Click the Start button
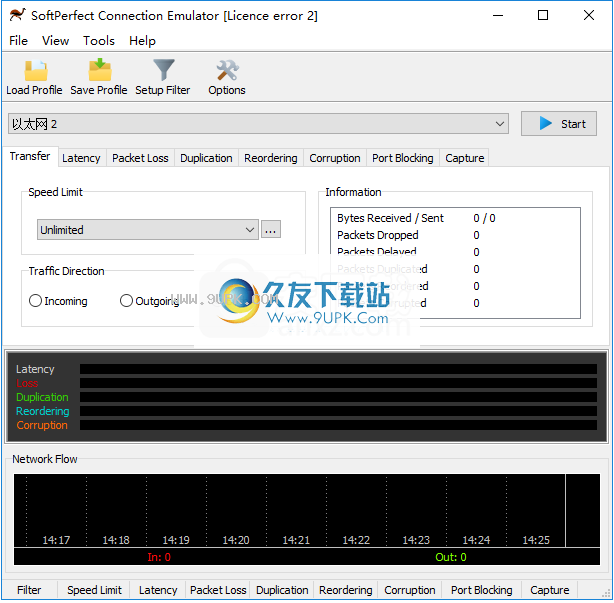The image size is (614, 603). coord(559,124)
